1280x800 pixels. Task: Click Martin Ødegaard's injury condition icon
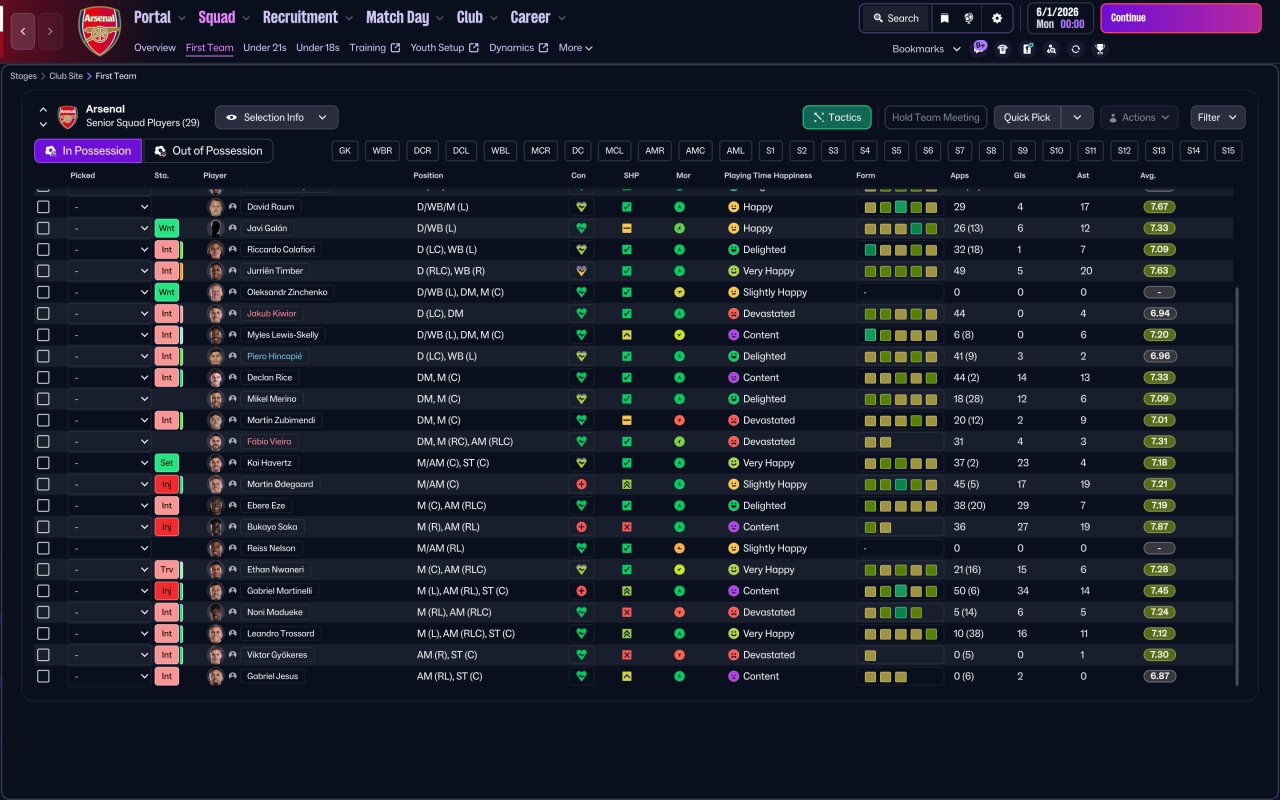(580, 484)
